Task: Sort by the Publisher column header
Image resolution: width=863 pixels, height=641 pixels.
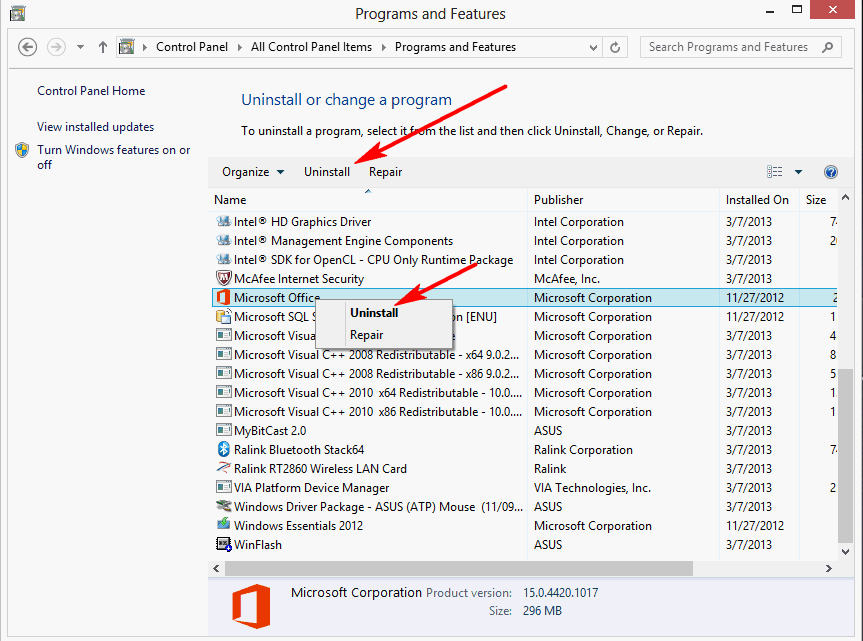Action: pyautogui.click(x=624, y=200)
